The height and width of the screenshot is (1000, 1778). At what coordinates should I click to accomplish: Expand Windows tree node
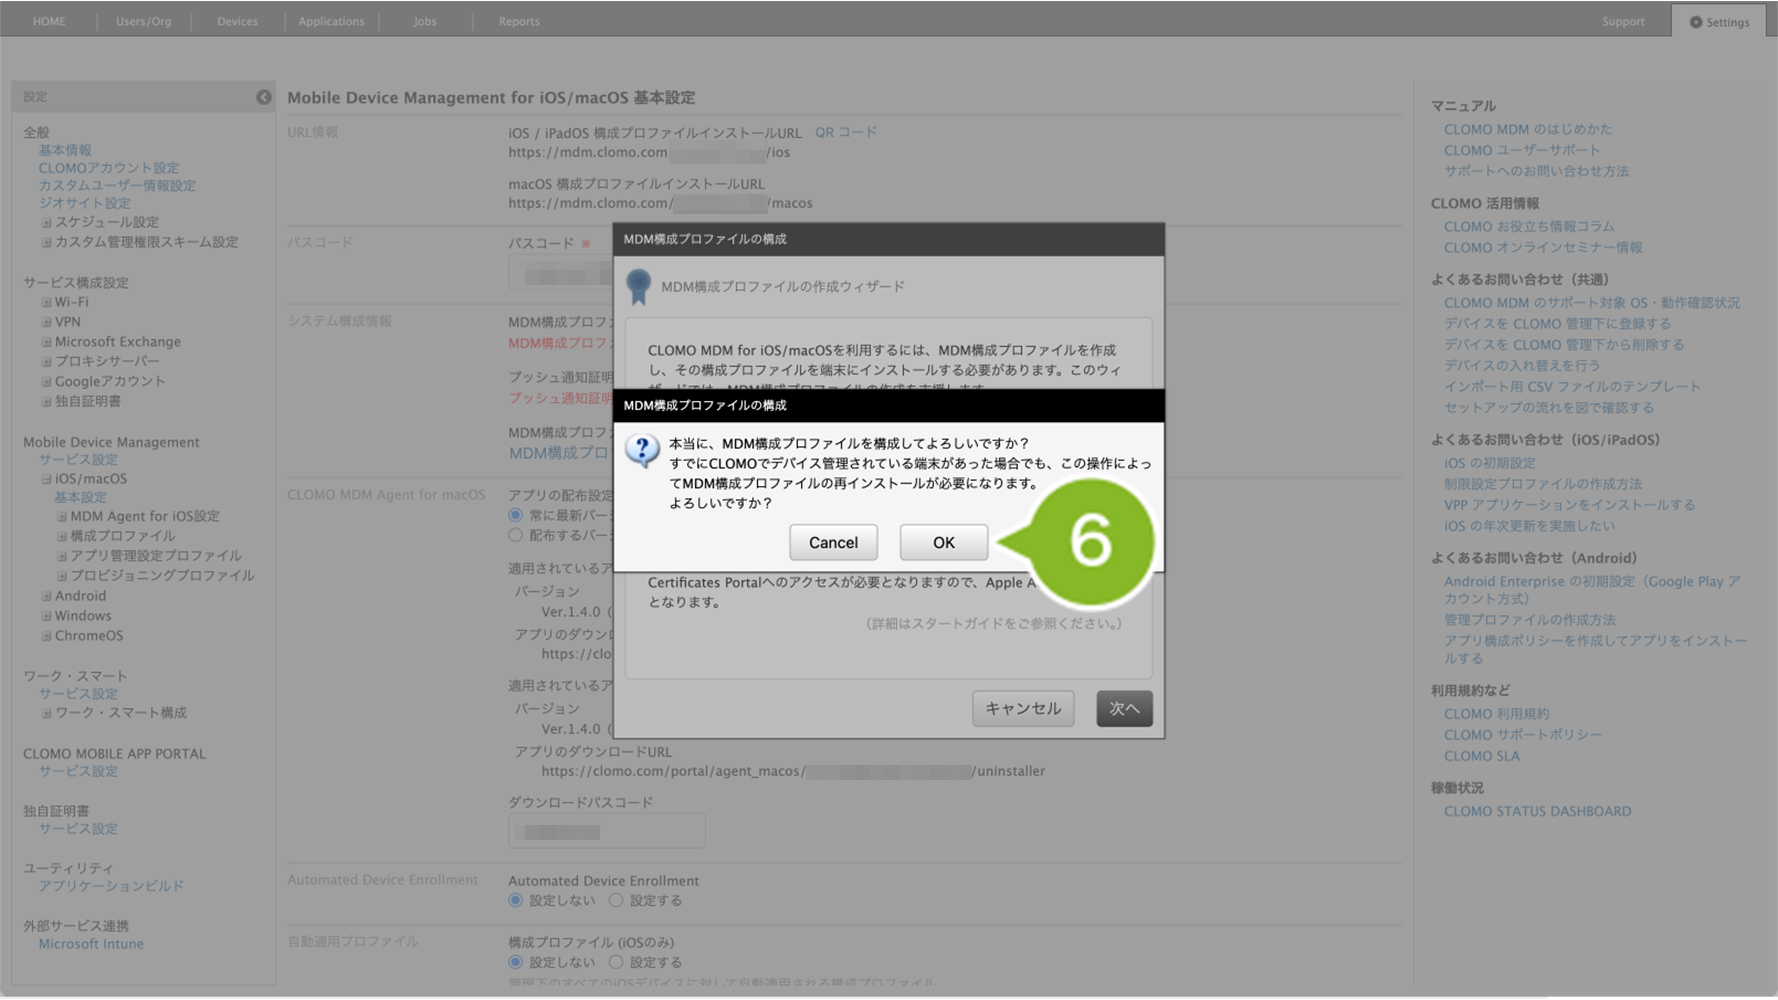coord(46,616)
